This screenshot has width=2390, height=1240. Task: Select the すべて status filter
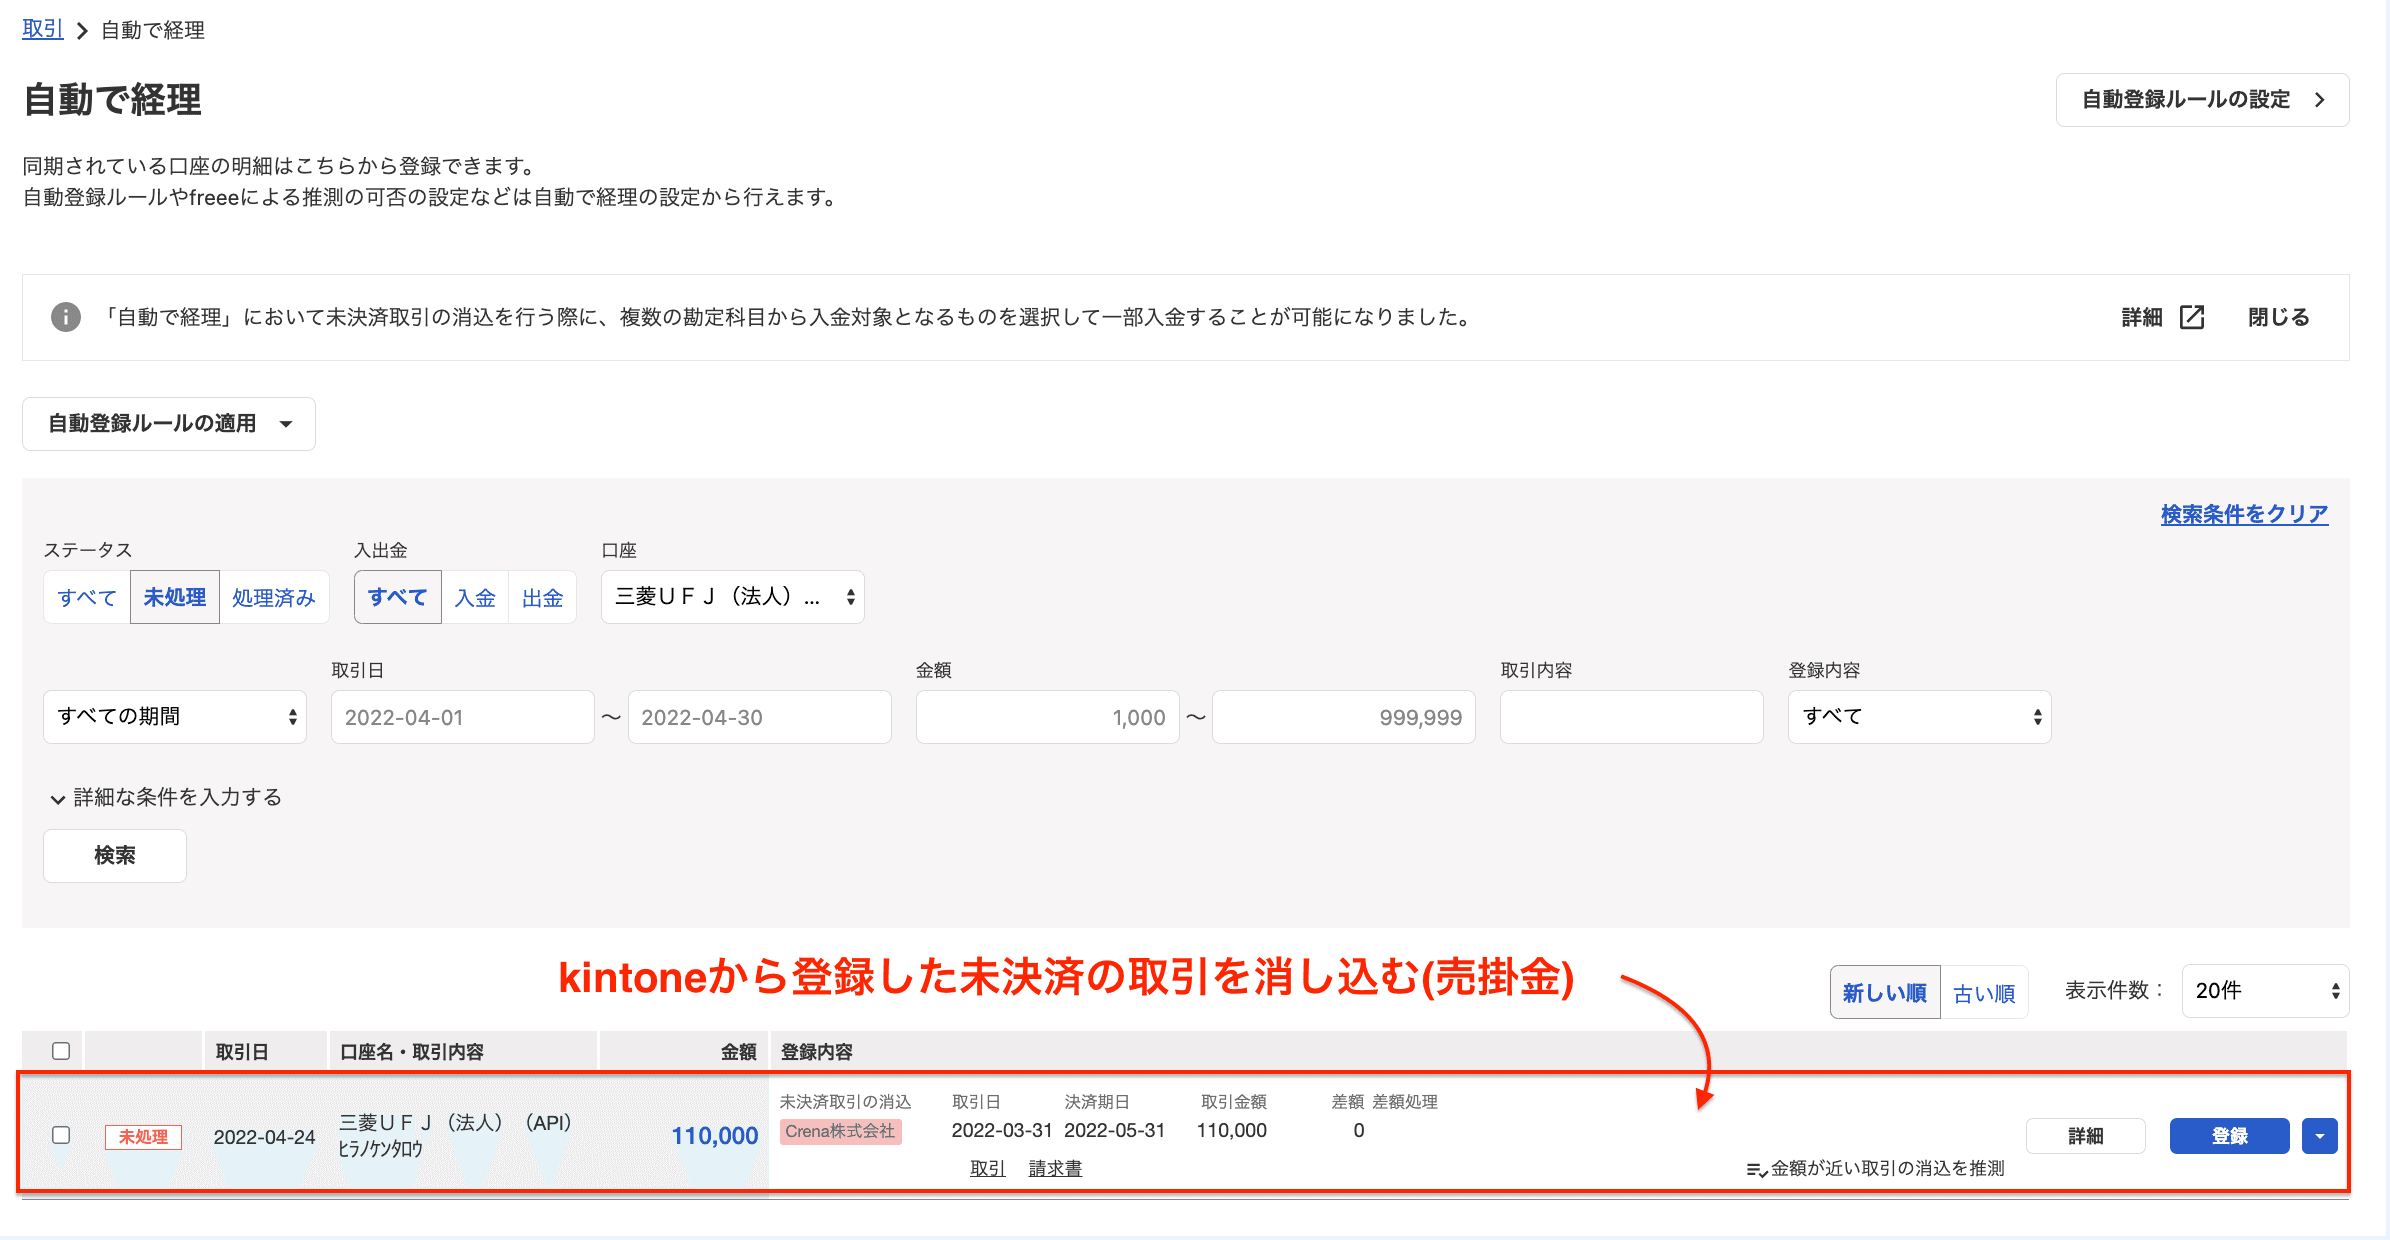[87, 597]
